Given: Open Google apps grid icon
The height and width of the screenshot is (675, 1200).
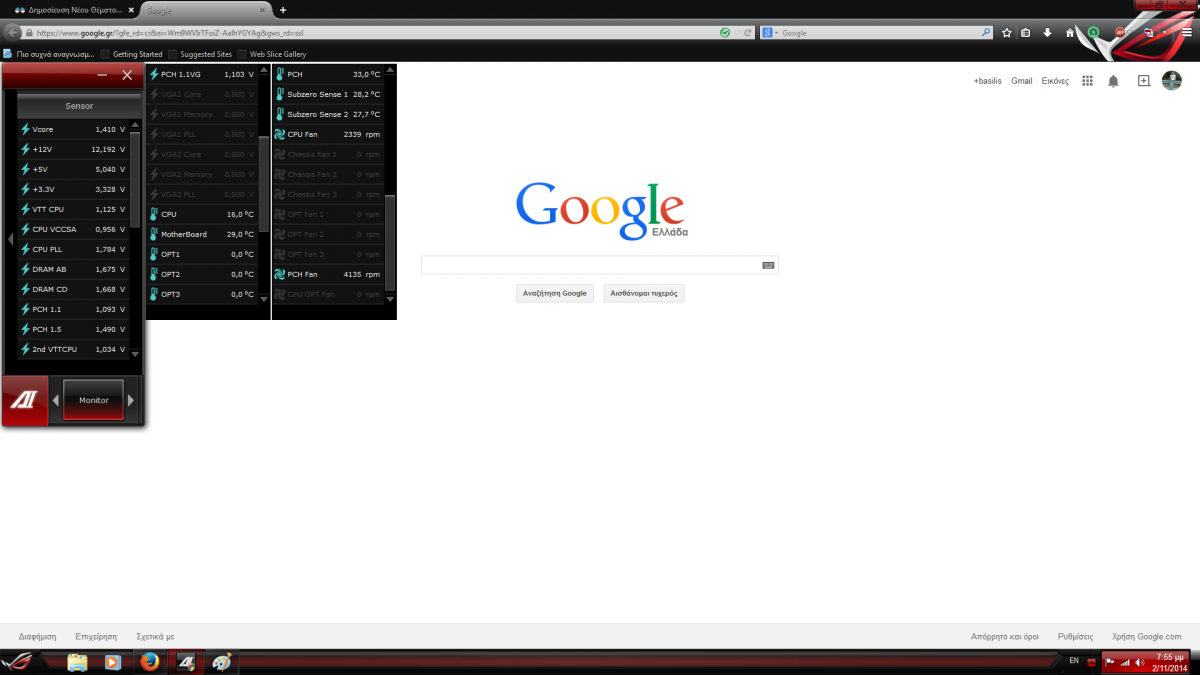Looking at the screenshot, I should point(1087,81).
